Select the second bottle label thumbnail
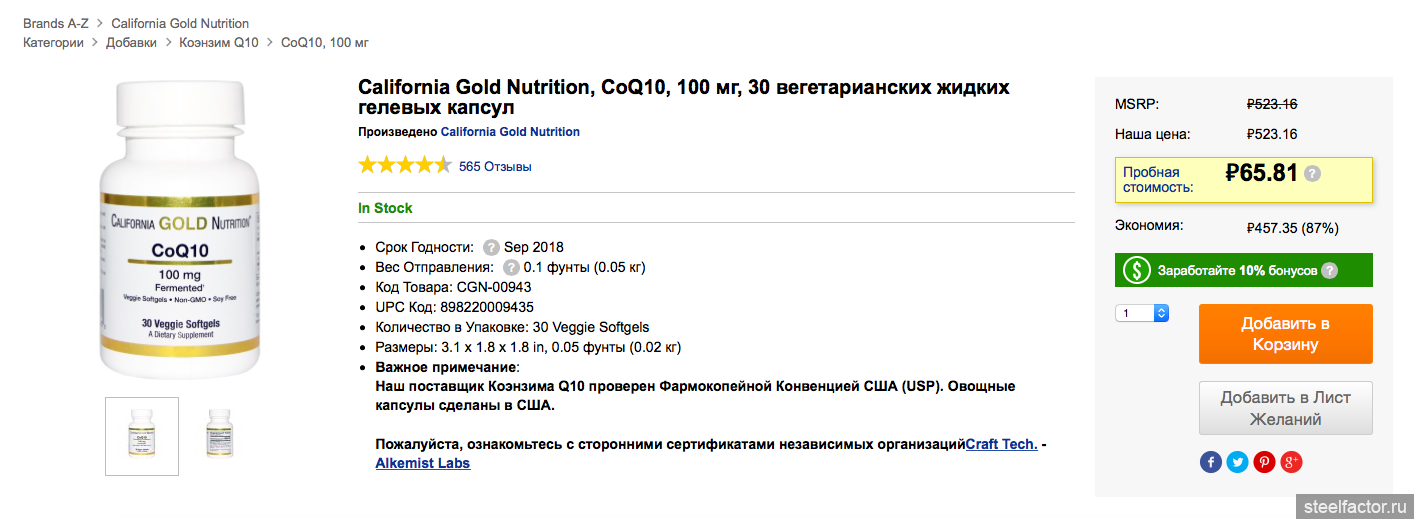1414x519 pixels. coord(219,436)
